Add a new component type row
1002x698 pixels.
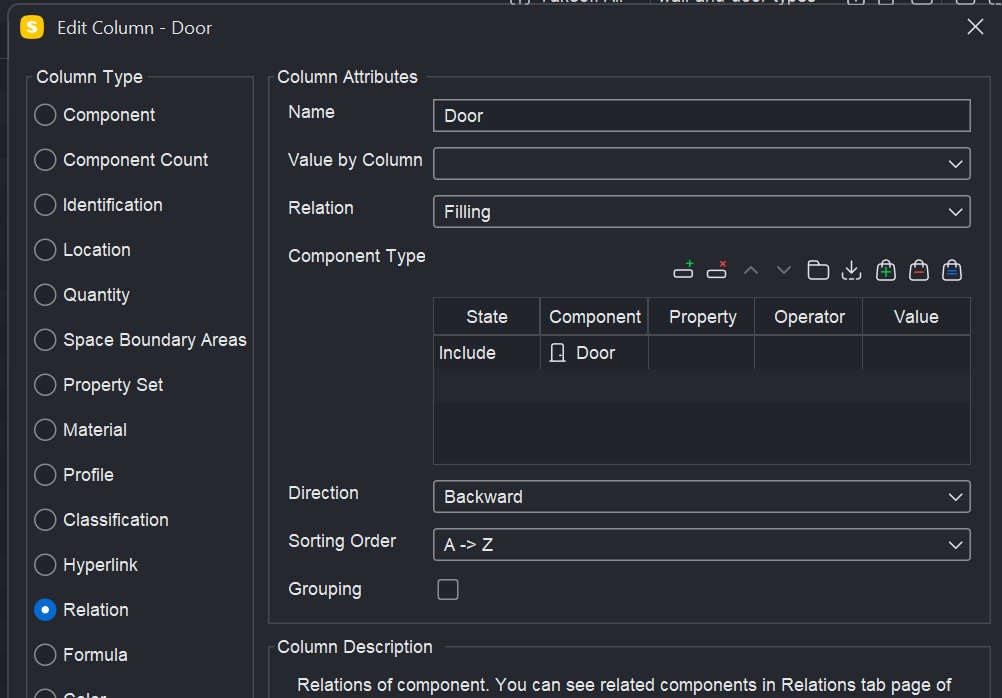(683, 270)
